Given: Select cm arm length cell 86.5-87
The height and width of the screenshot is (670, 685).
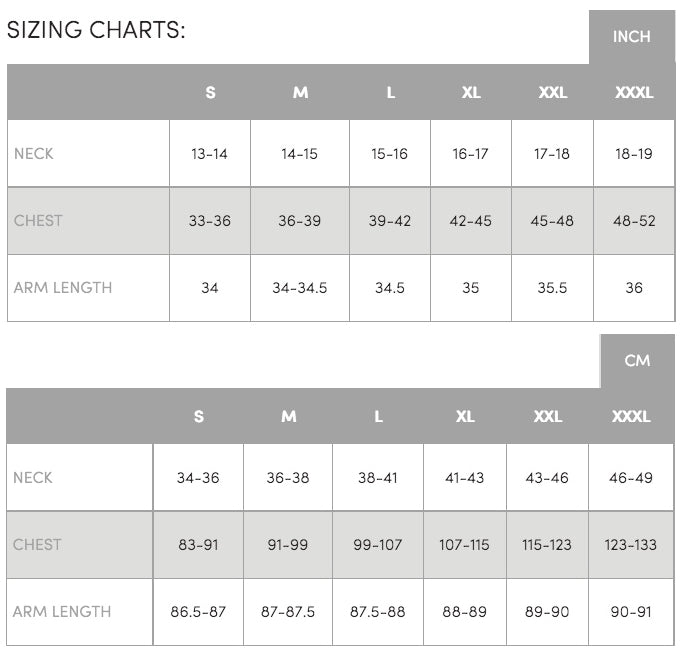Looking at the screenshot, I should point(198,612).
